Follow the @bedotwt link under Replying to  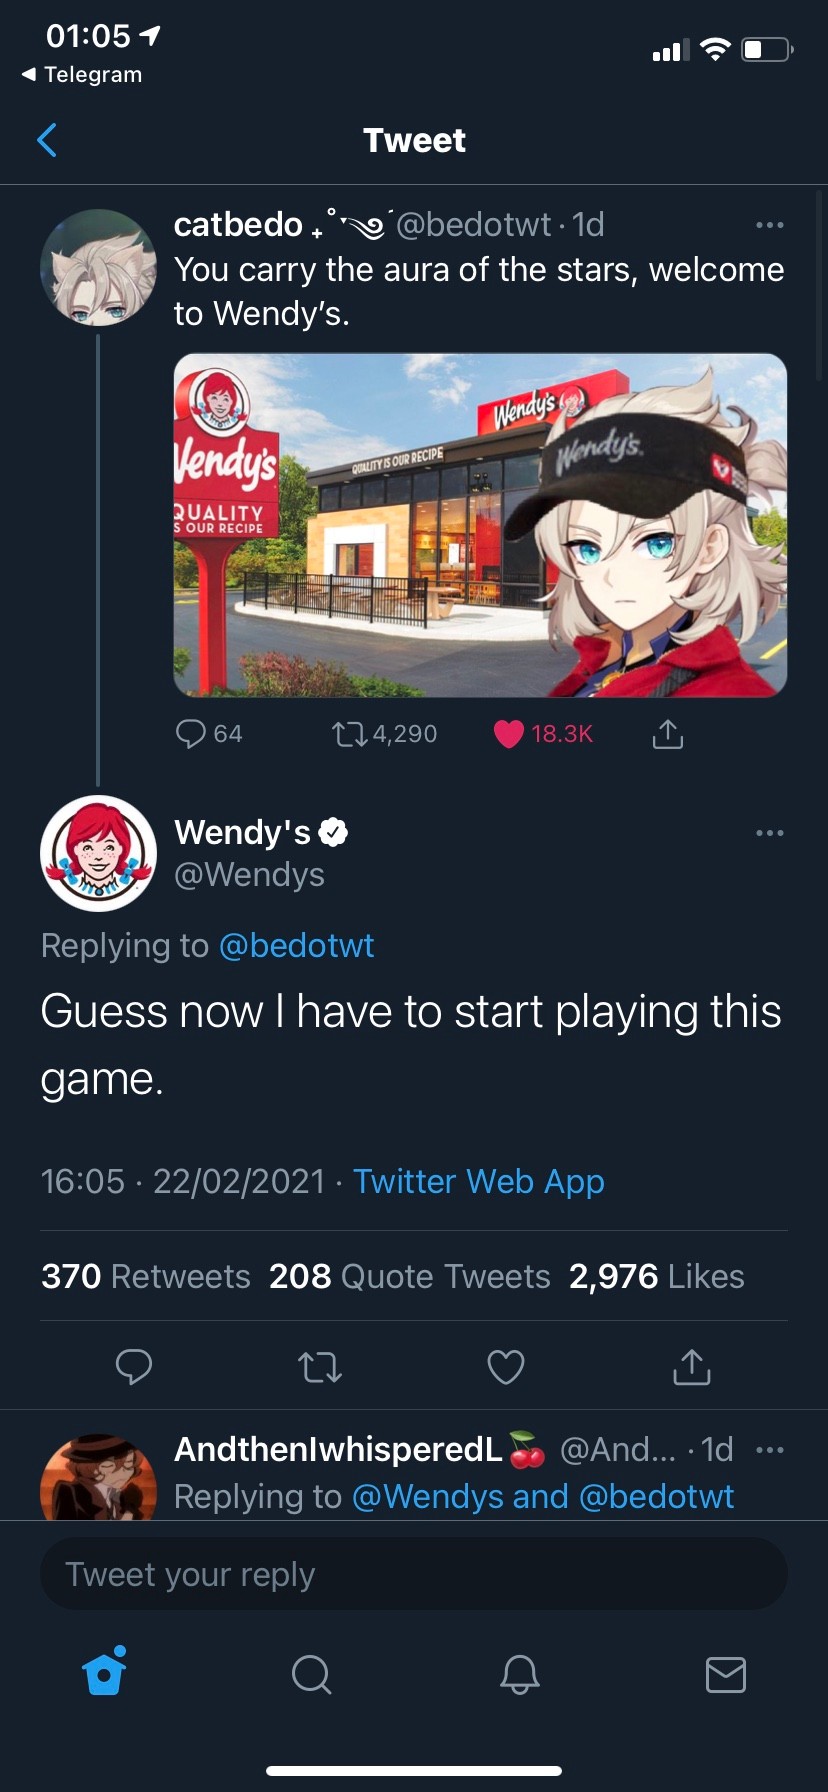[296, 946]
